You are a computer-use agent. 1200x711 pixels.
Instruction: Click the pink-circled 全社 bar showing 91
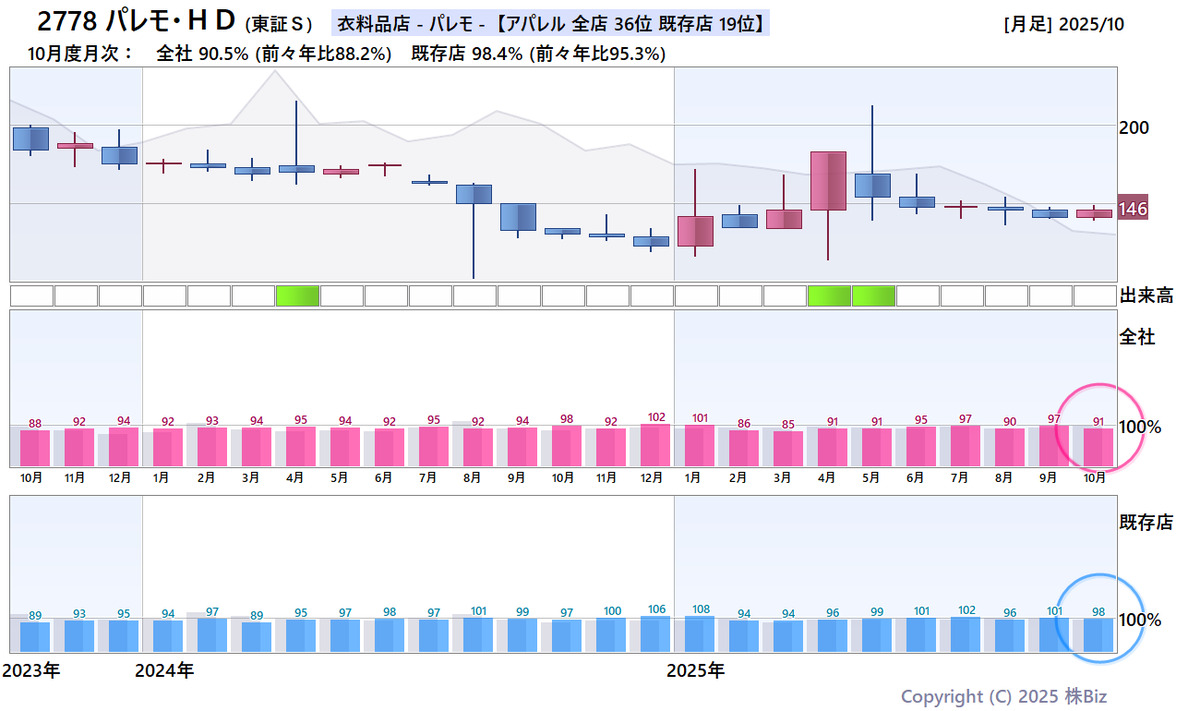point(1097,447)
